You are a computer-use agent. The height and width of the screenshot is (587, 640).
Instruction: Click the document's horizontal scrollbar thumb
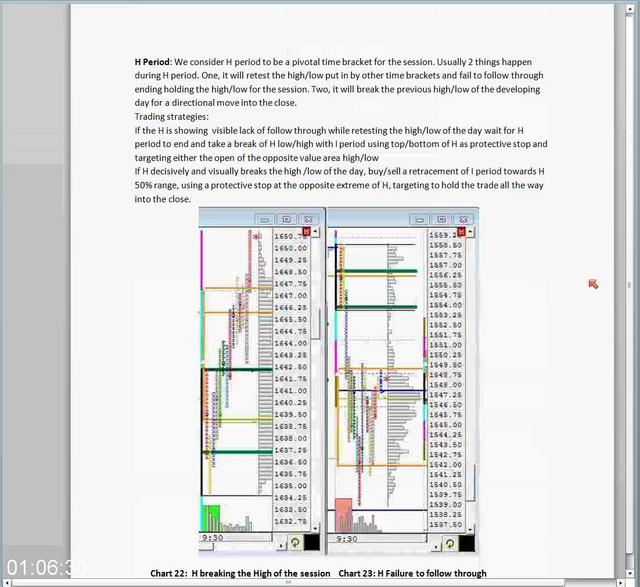(x=288, y=583)
